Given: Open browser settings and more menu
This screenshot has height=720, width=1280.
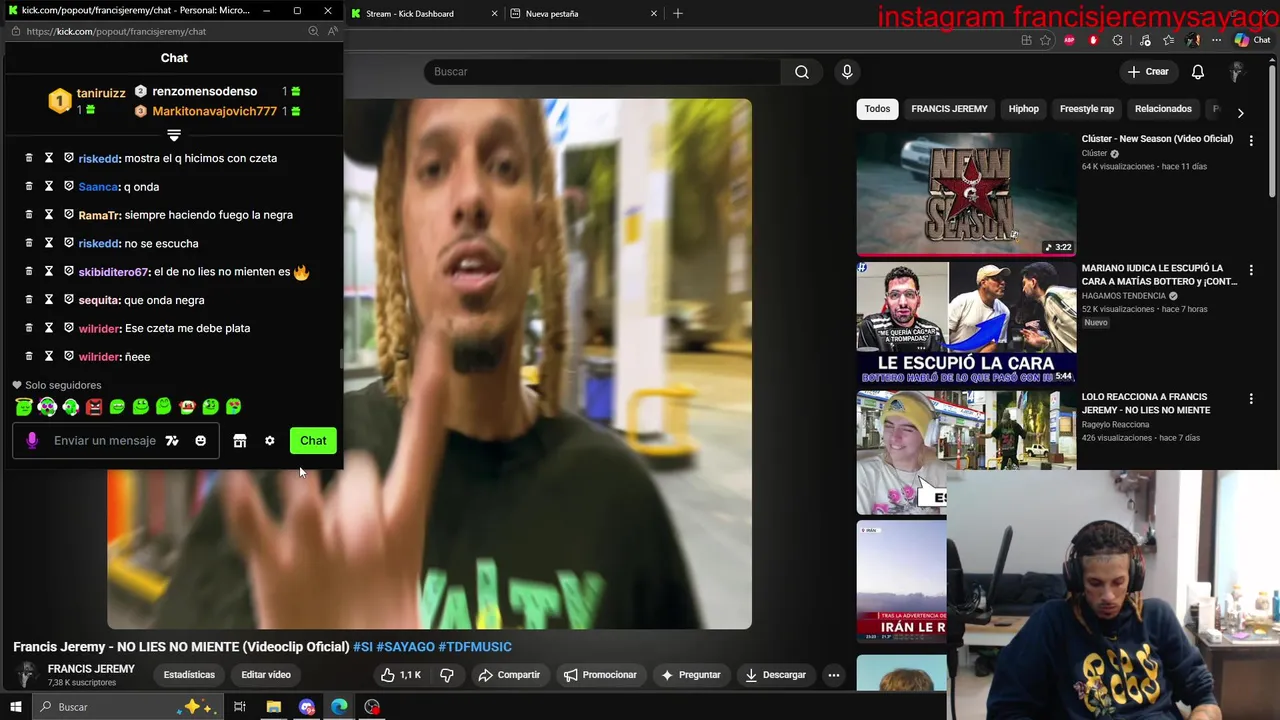Looking at the screenshot, I should coord(1216,40).
